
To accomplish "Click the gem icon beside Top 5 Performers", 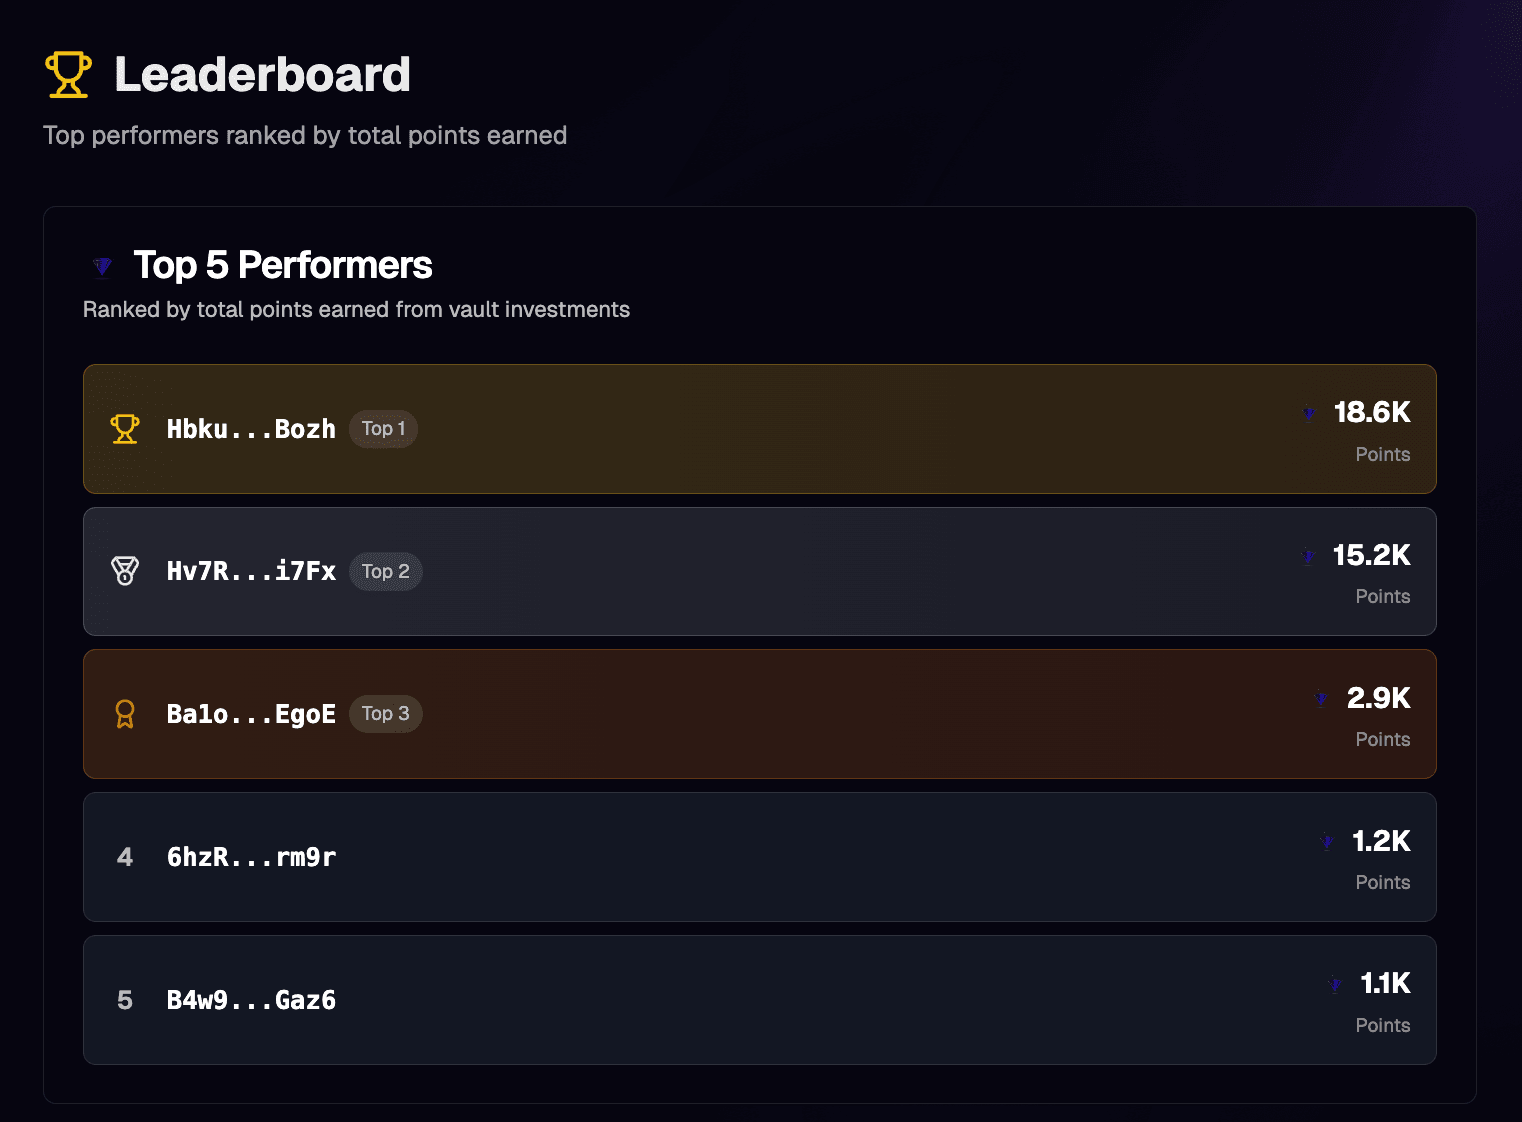I will coord(102,266).
